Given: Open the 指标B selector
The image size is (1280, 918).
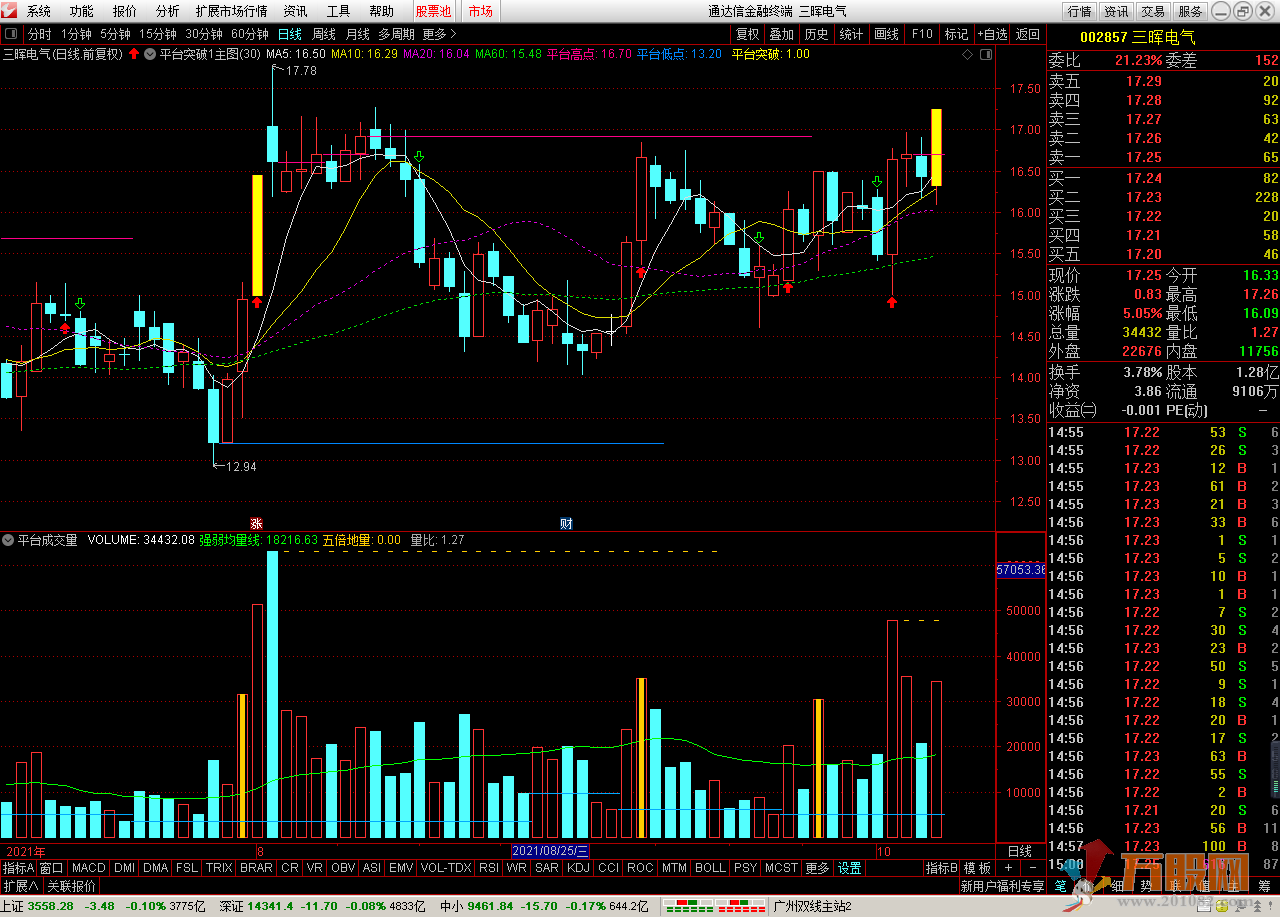Looking at the screenshot, I should (x=941, y=868).
